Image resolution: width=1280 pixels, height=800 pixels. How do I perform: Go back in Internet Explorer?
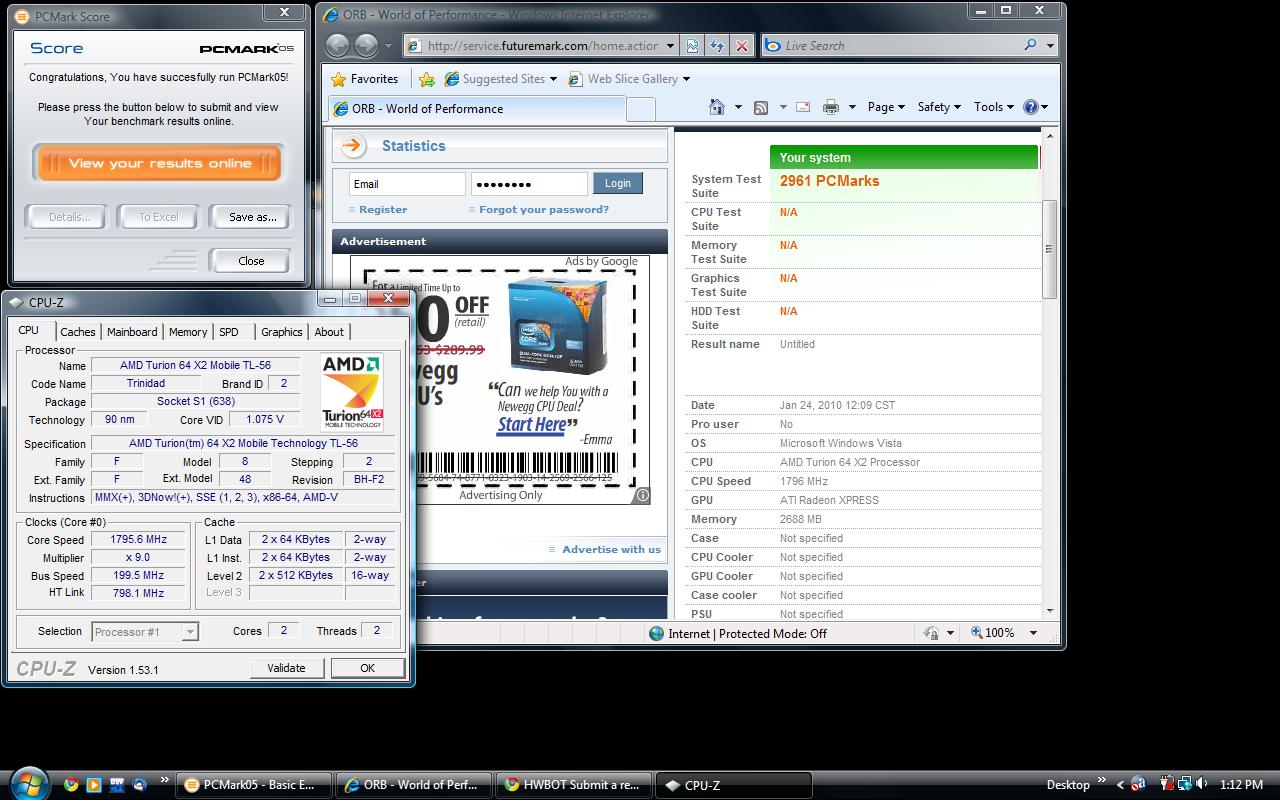[337, 45]
